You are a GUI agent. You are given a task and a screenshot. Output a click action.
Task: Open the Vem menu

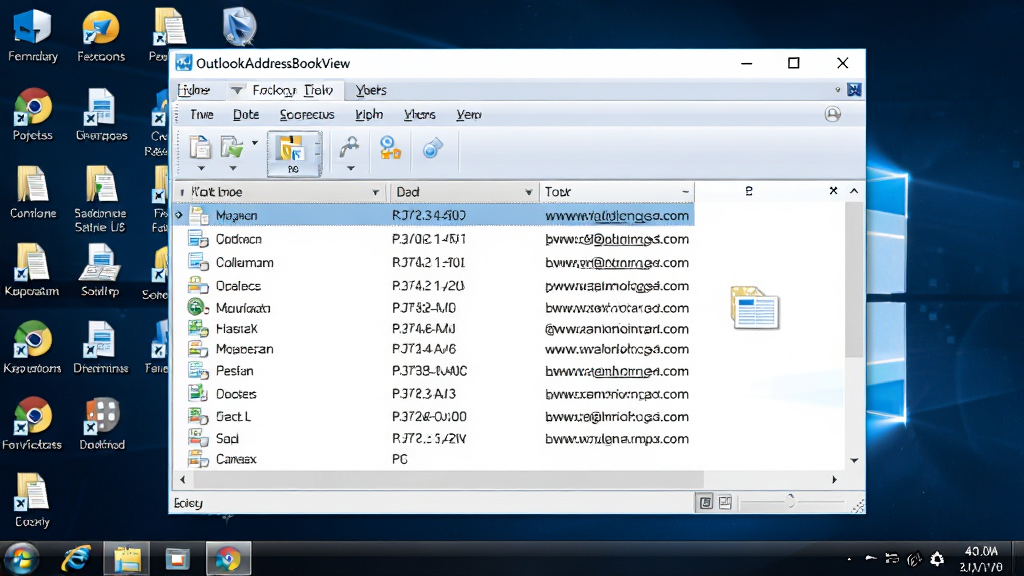point(469,114)
